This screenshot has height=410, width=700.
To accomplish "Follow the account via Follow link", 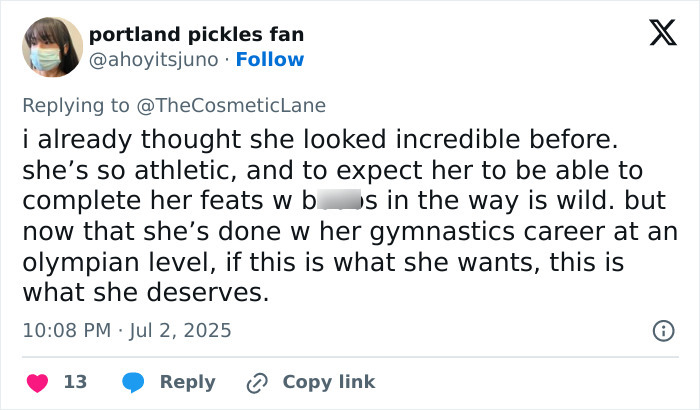I will [270, 60].
